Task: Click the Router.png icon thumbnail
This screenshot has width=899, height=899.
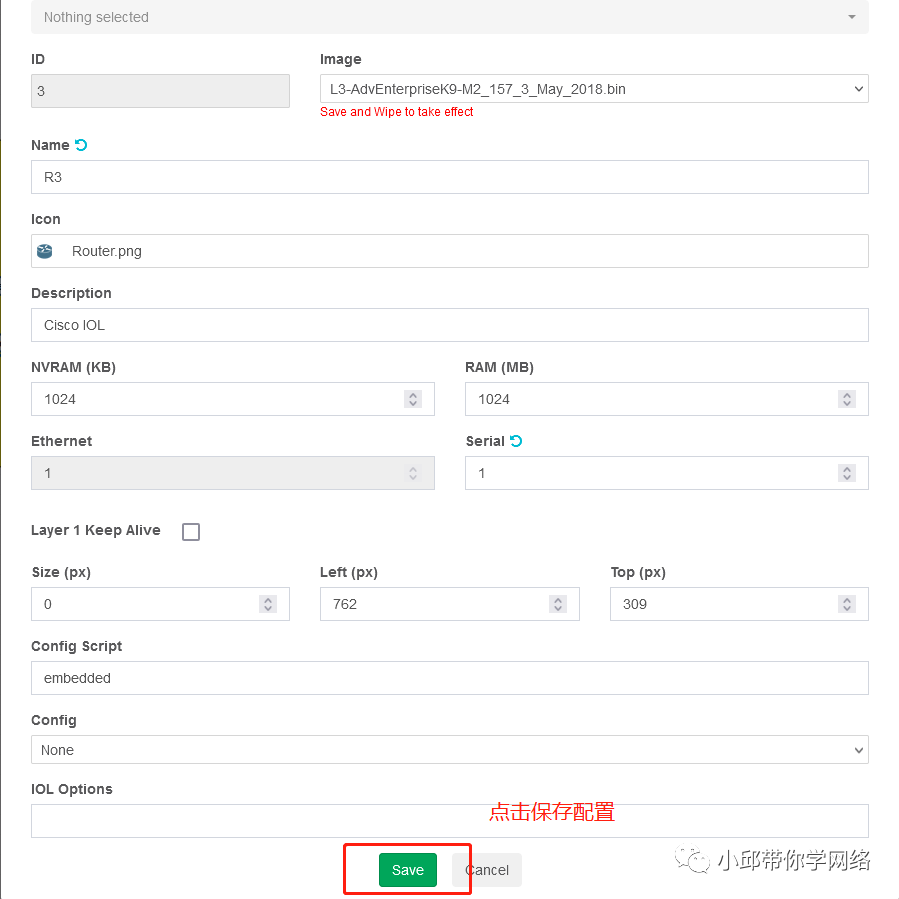Action: [x=44, y=250]
